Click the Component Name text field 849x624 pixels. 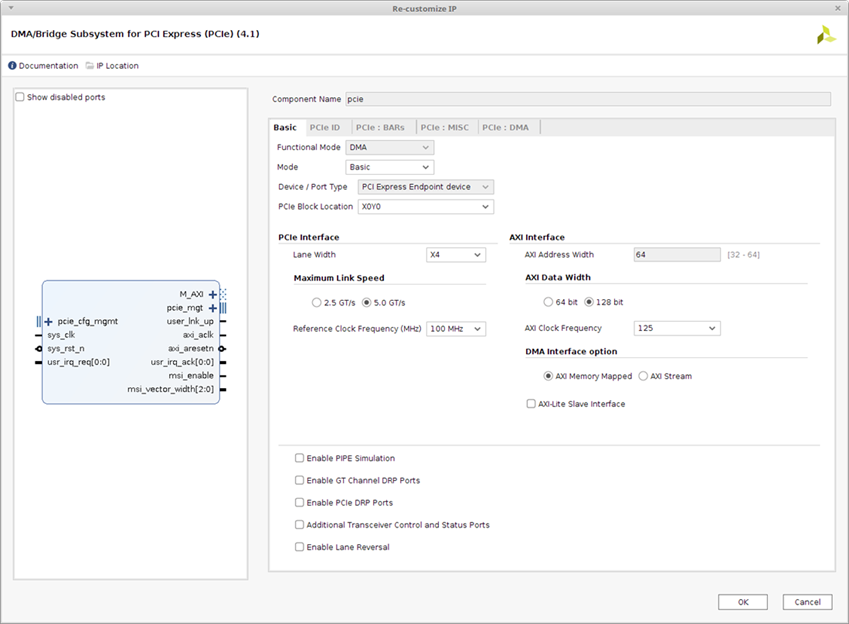[x=587, y=99]
